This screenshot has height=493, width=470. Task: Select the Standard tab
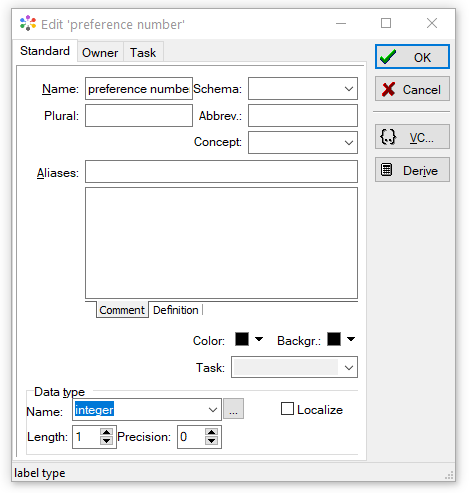pos(45,51)
